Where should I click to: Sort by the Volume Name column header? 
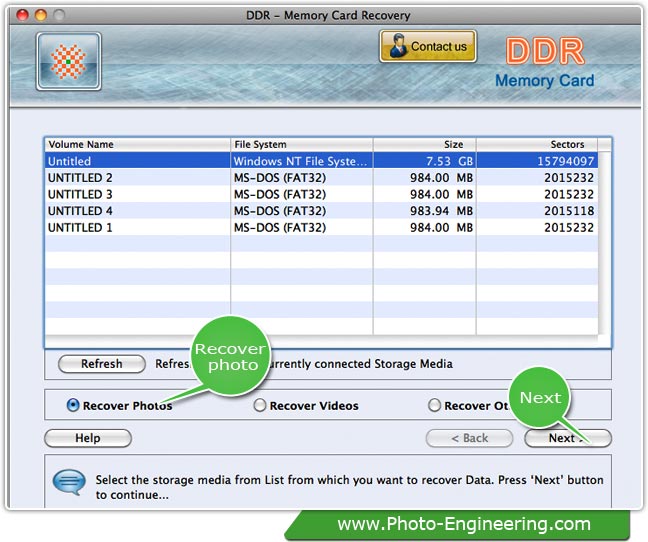(x=137, y=144)
